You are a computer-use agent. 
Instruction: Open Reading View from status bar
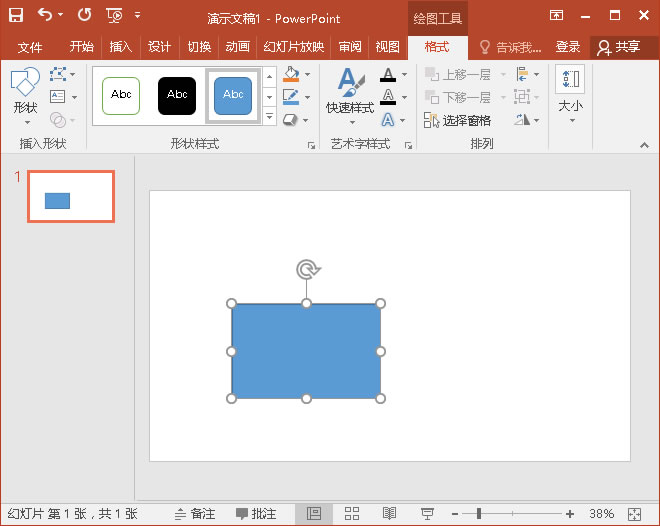point(389,513)
